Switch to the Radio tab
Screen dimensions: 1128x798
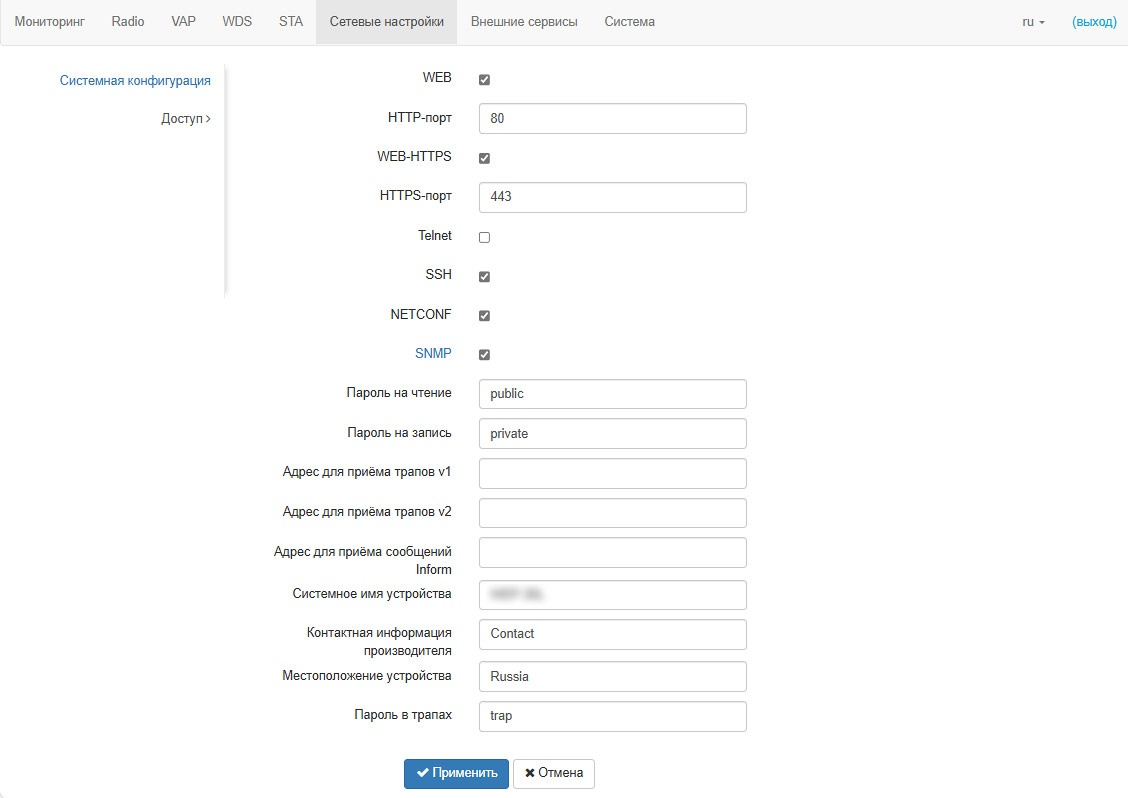pos(128,22)
